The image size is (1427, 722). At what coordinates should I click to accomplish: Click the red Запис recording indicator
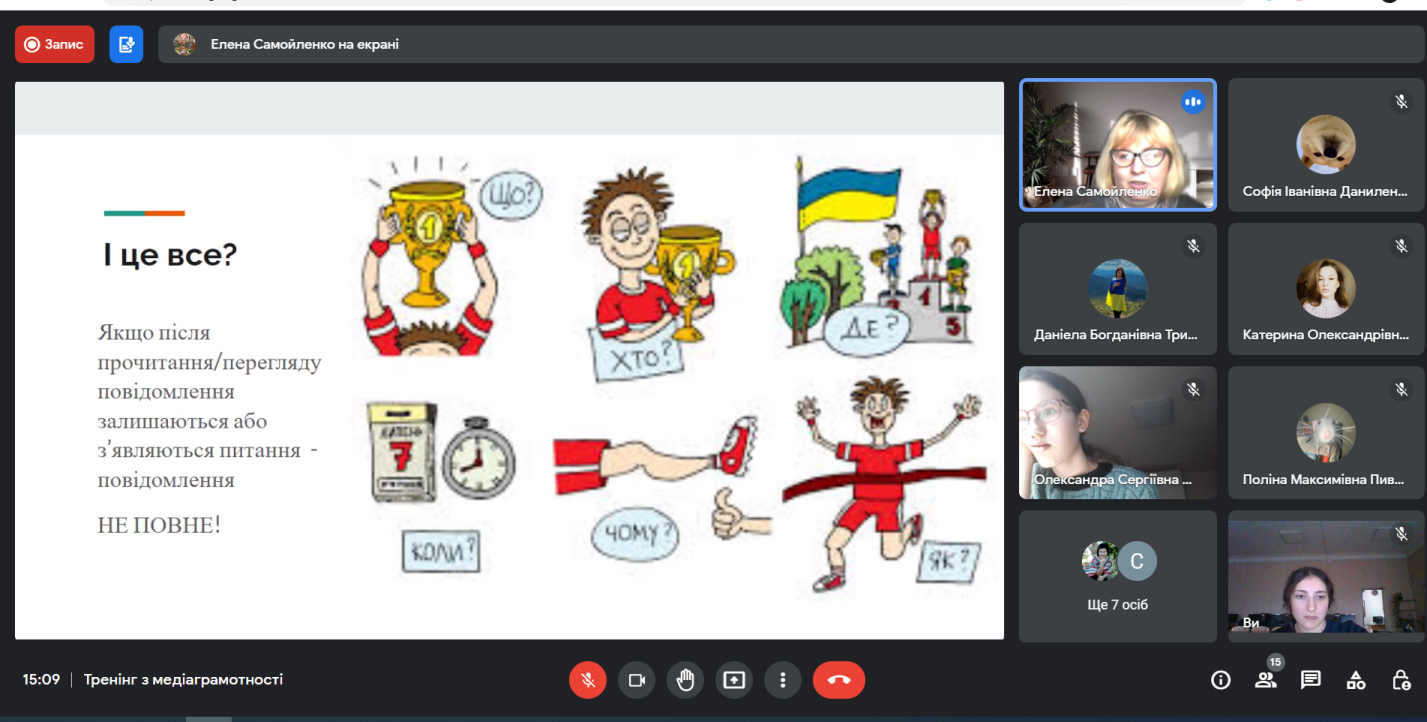(x=55, y=44)
